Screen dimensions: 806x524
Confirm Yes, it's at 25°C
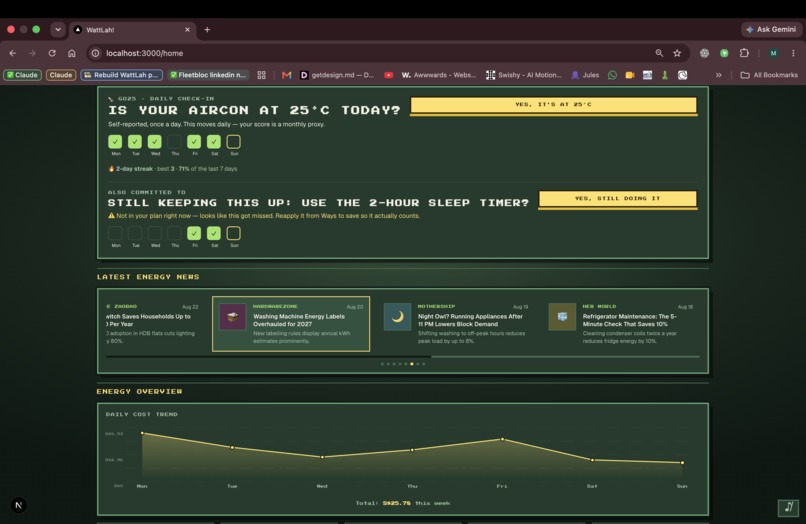click(554, 105)
